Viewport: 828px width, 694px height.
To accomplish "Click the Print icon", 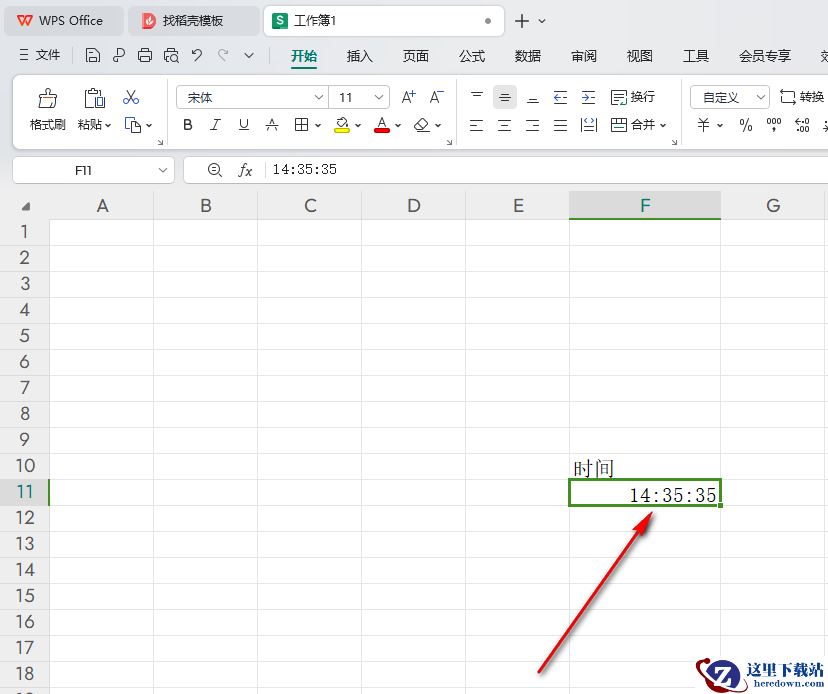I will pyautogui.click(x=145, y=55).
